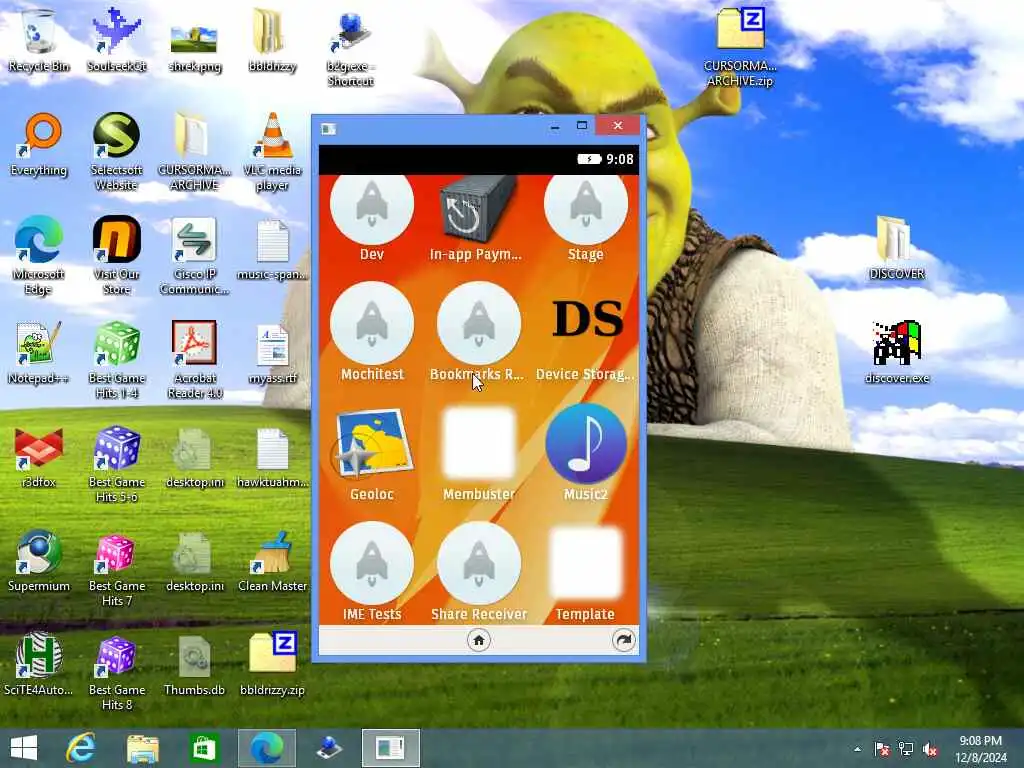
Task: Open the Windows Store taskbar icon
Action: point(204,748)
